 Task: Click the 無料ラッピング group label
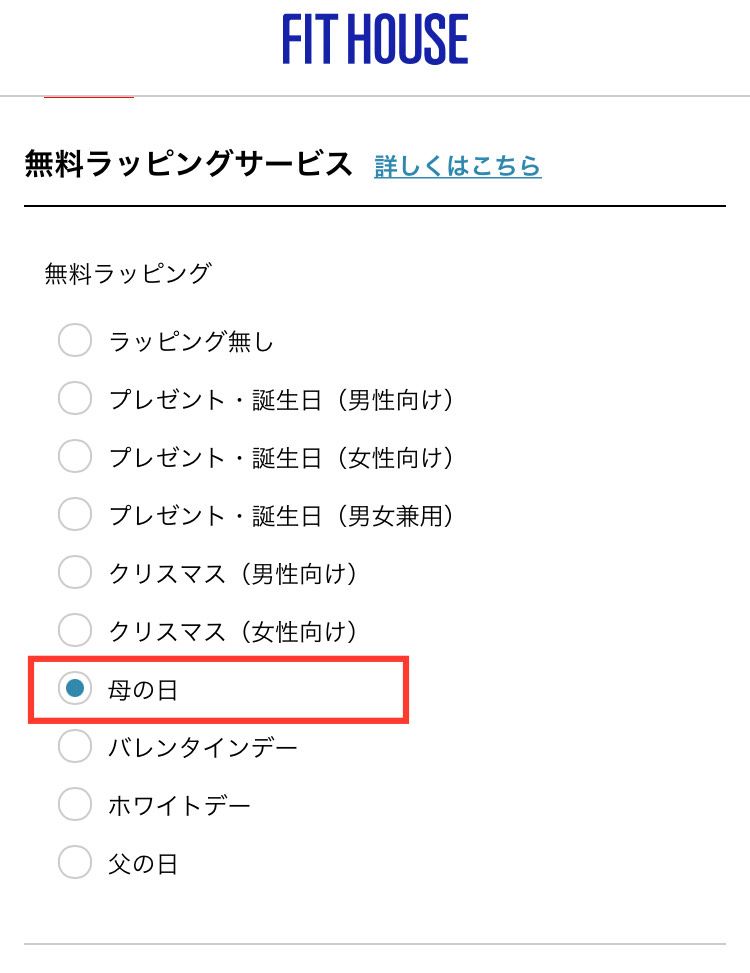click(128, 273)
